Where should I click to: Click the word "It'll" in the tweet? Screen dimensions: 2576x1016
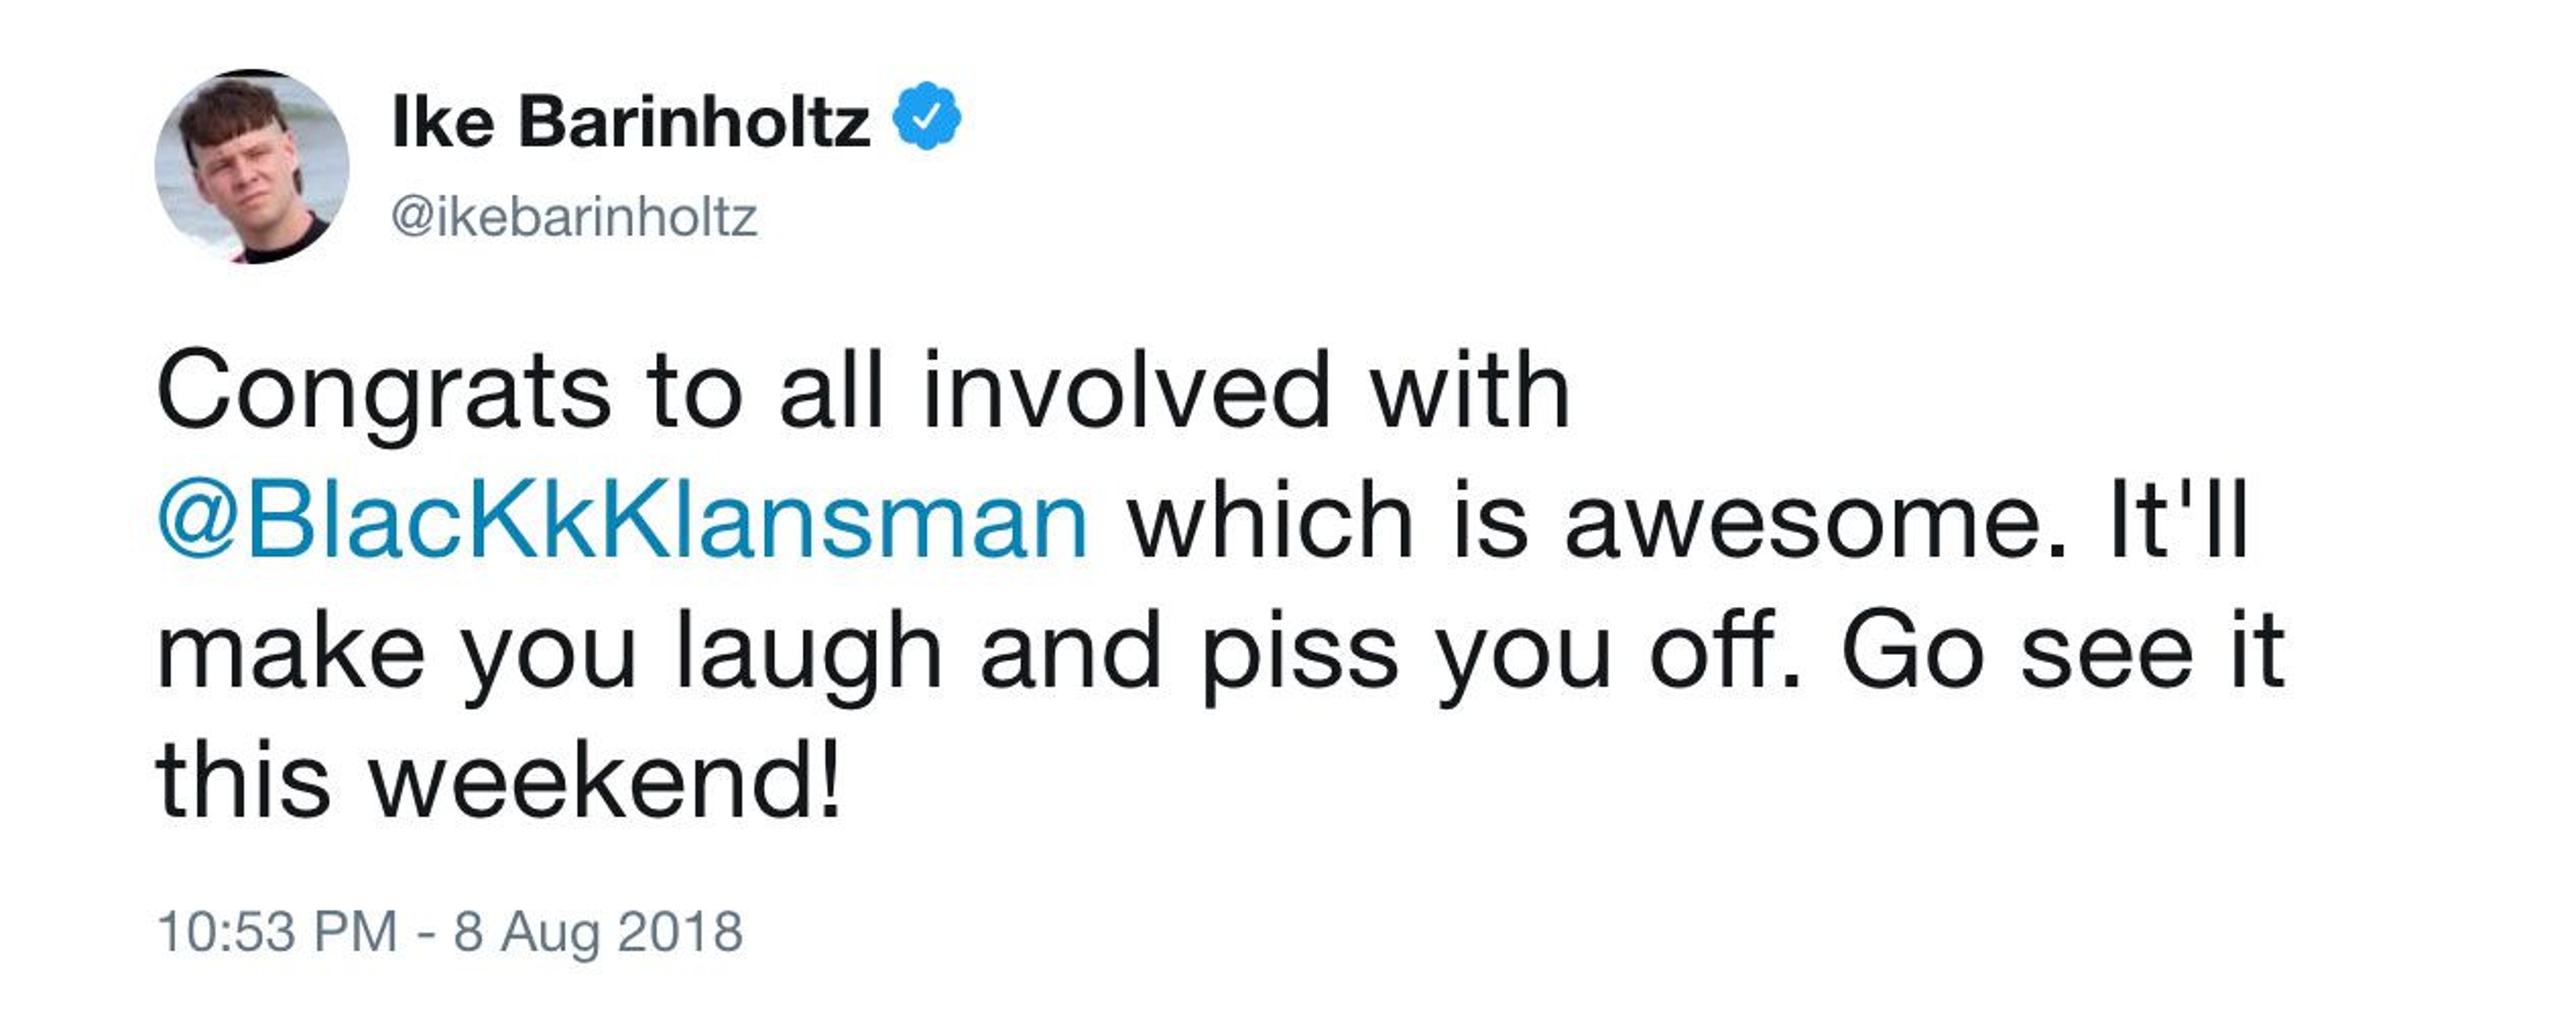click(2178, 521)
